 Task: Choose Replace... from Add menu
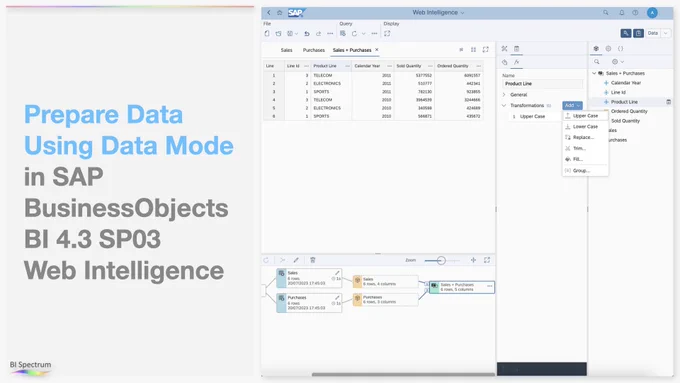coord(585,137)
